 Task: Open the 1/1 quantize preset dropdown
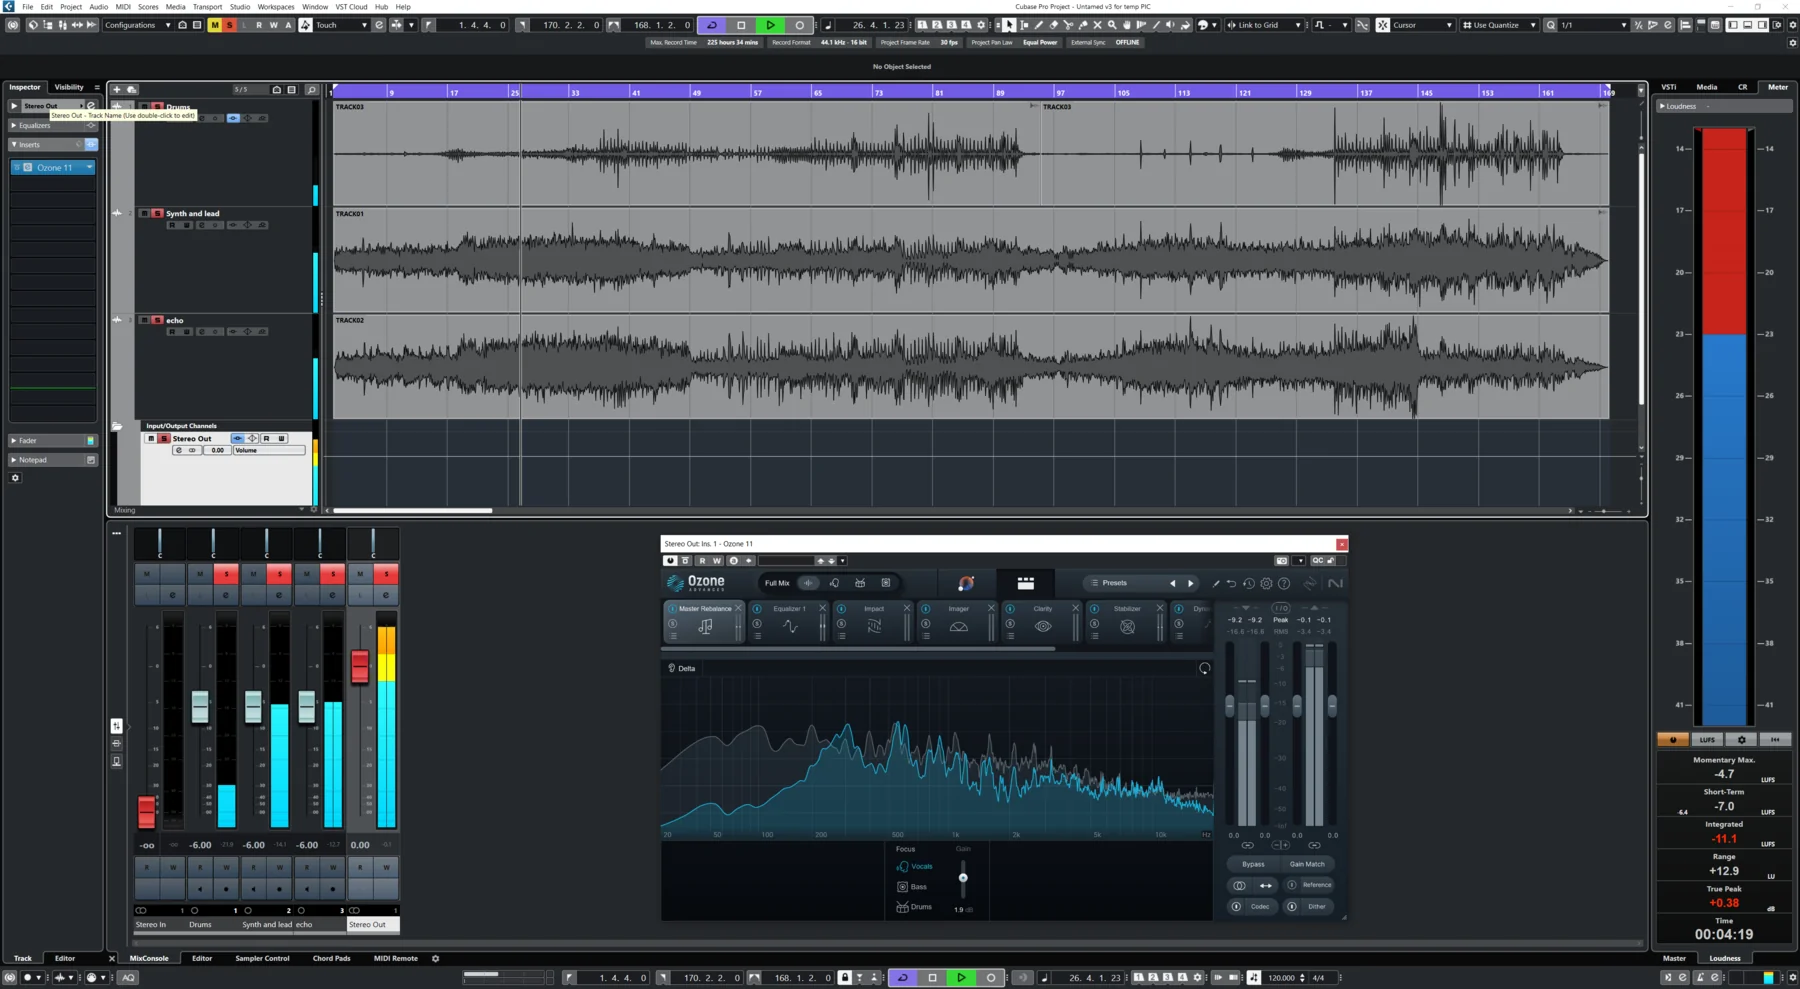1593,25
